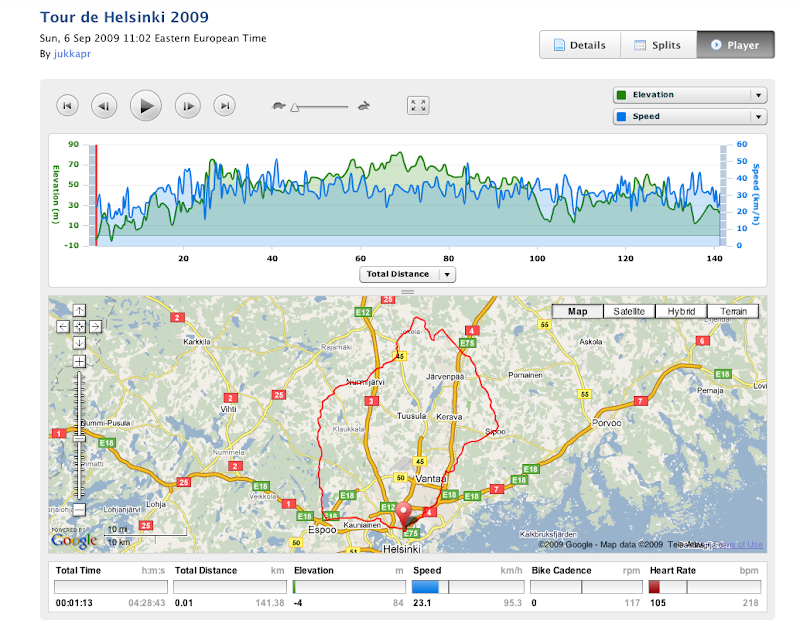
Task: Click the Espoo city label on map
Action: click(x=322, y=530)
